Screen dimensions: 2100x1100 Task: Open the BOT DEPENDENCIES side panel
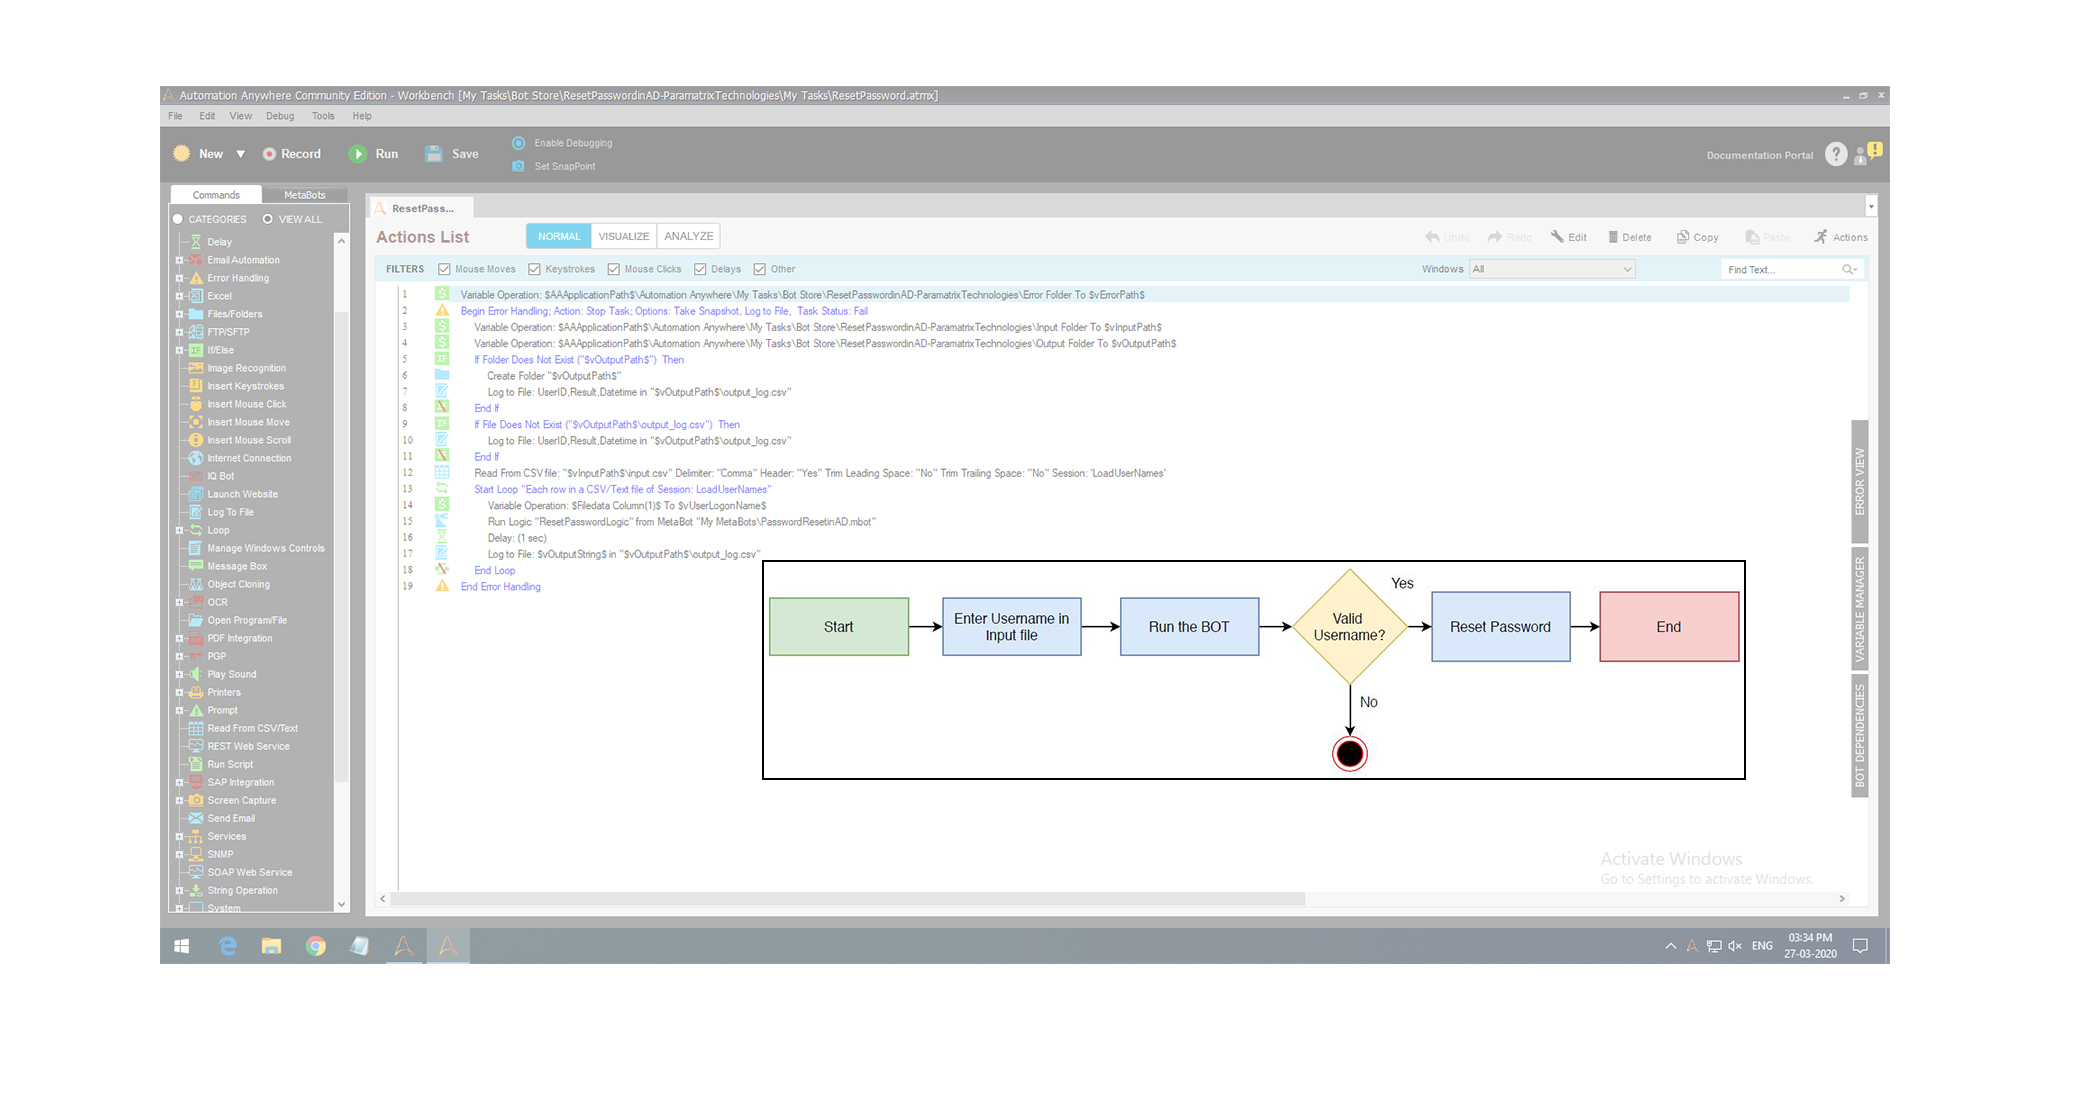tap(1860, 735)
